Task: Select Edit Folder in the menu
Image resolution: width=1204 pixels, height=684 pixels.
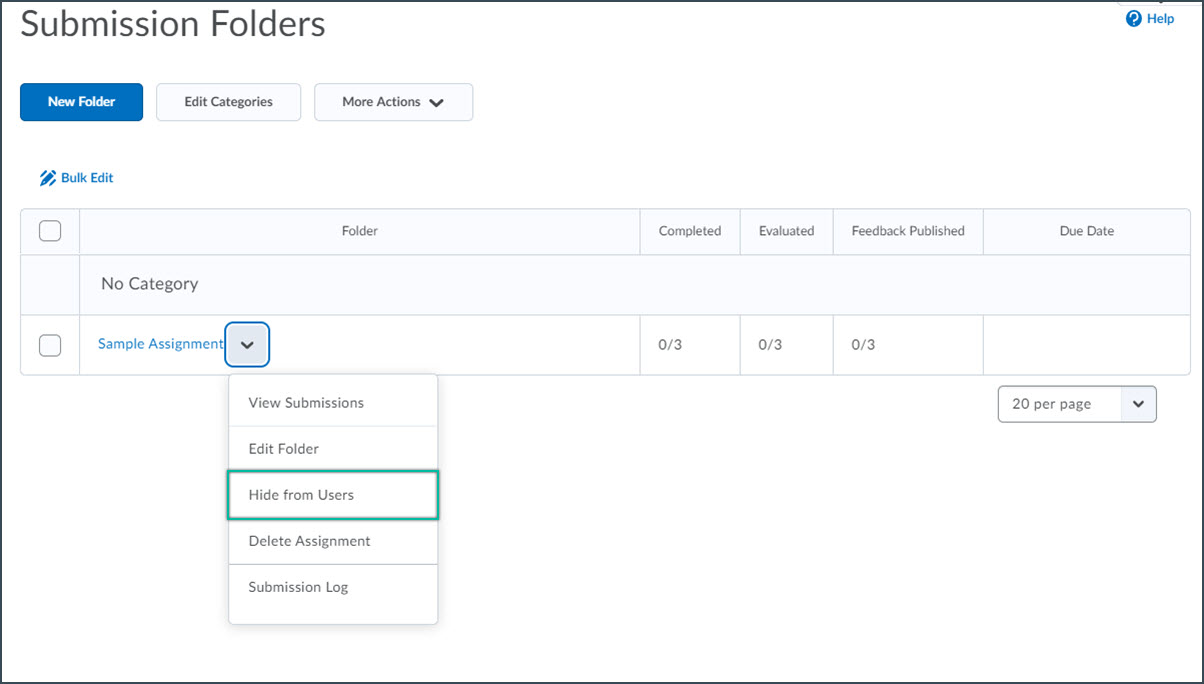Action: [x=284, y=449]
